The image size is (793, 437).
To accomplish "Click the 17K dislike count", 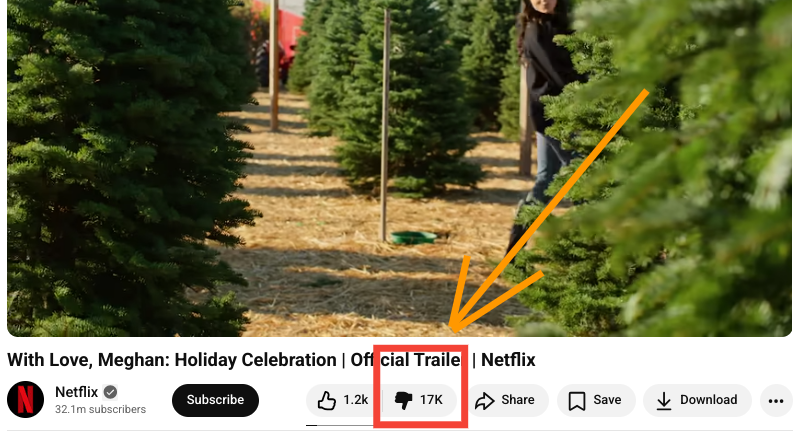I will pos(431,400).
